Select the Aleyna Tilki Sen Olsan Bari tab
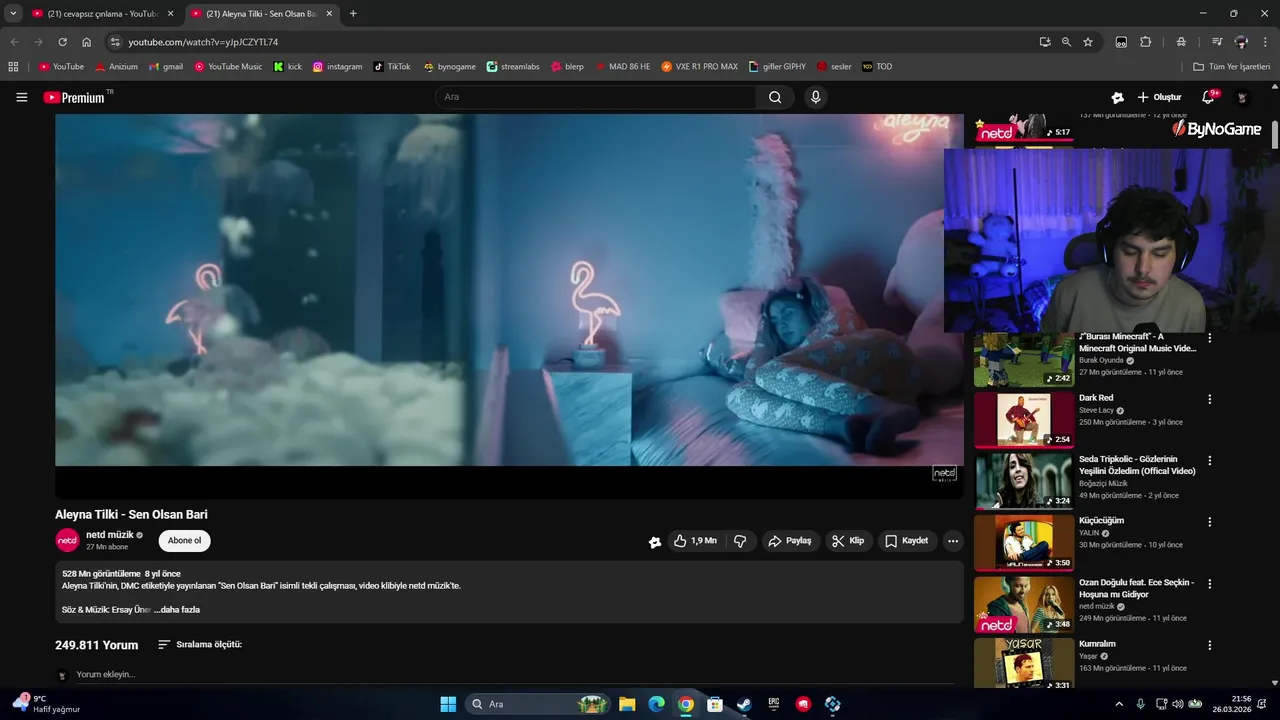Viewport: 1280px width, 720px height. coord(262,14)
